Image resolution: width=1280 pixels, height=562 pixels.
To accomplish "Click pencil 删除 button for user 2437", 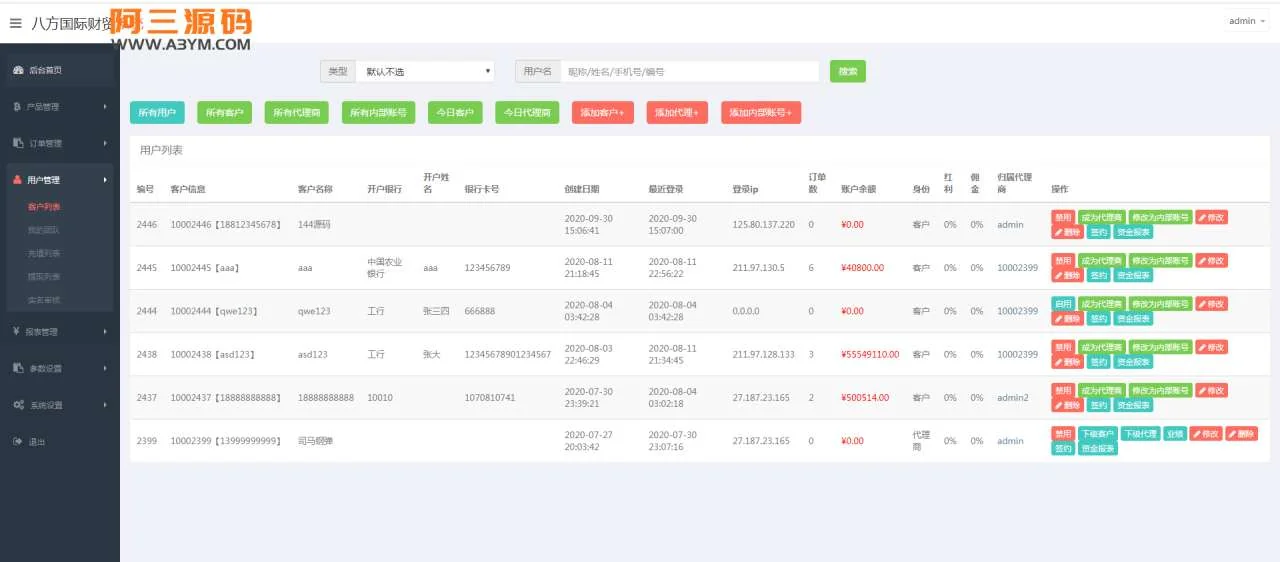I will 1067,405.
